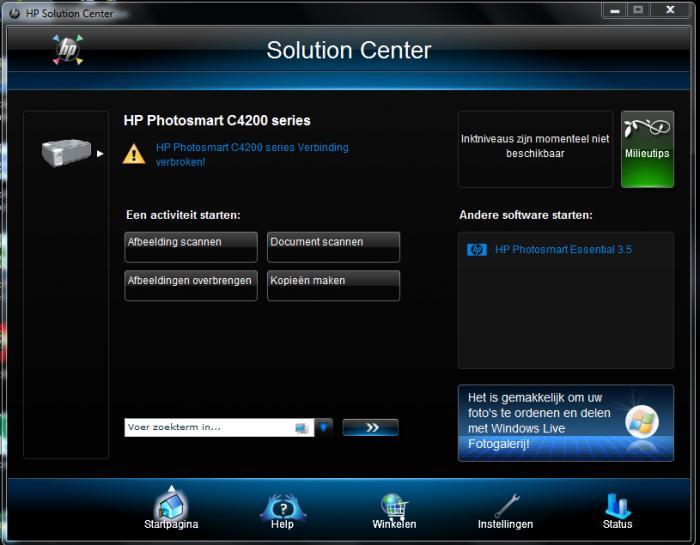Viewport: 700px width, 545px height.
Task: Open the Status icon in the bottom bar
Action: coord(617,506)
